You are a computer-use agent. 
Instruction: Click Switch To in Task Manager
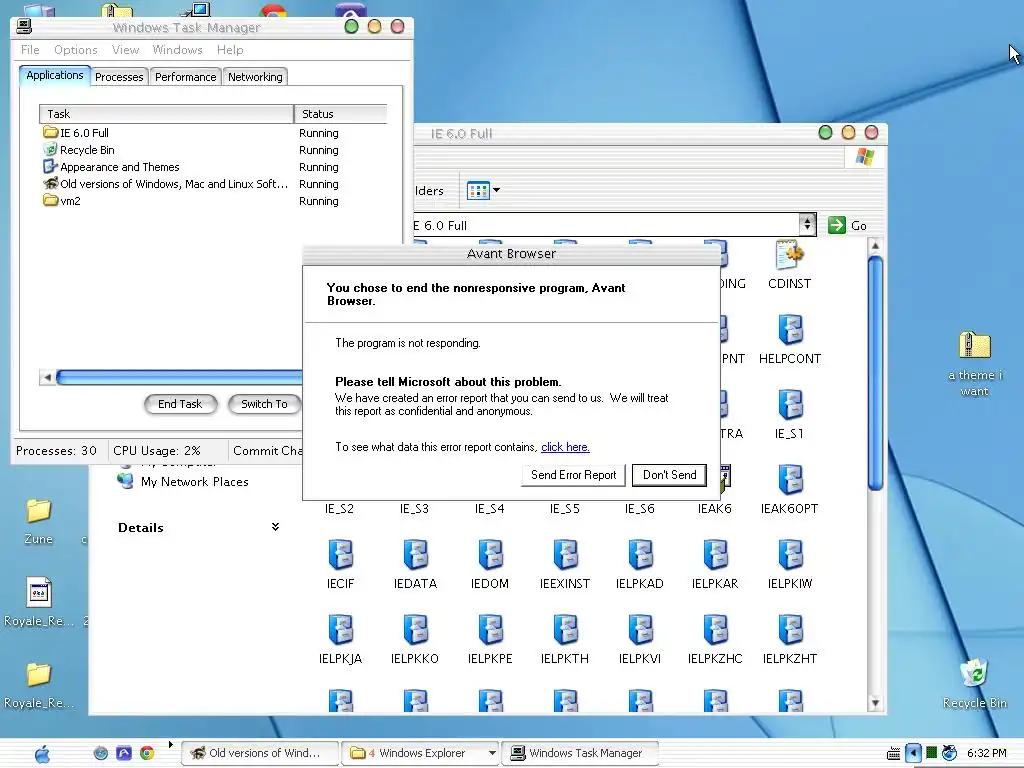tap(264, 404)
